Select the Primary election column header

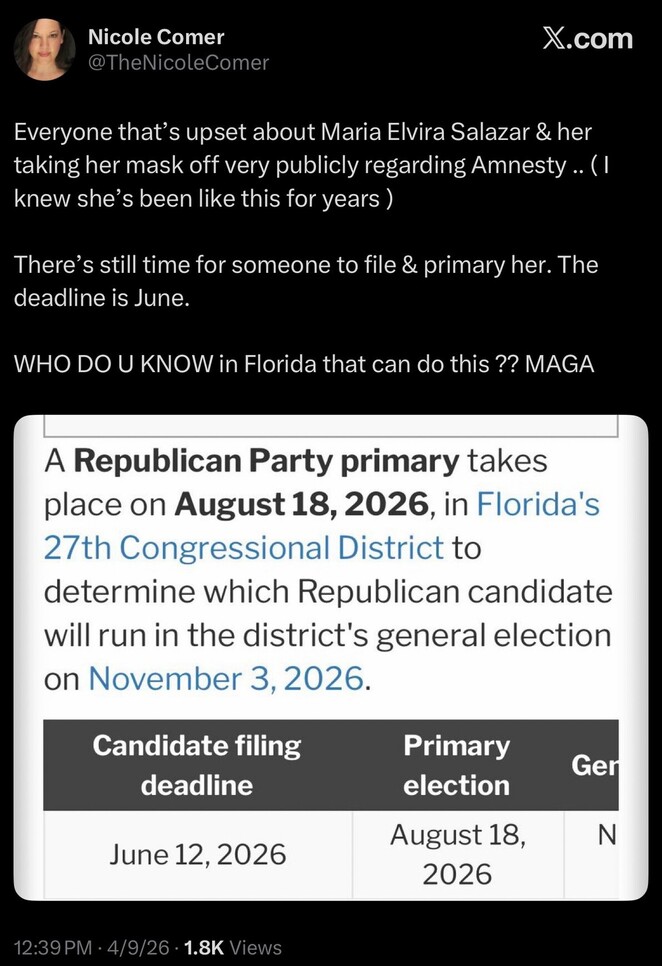(x=456, y=765)
